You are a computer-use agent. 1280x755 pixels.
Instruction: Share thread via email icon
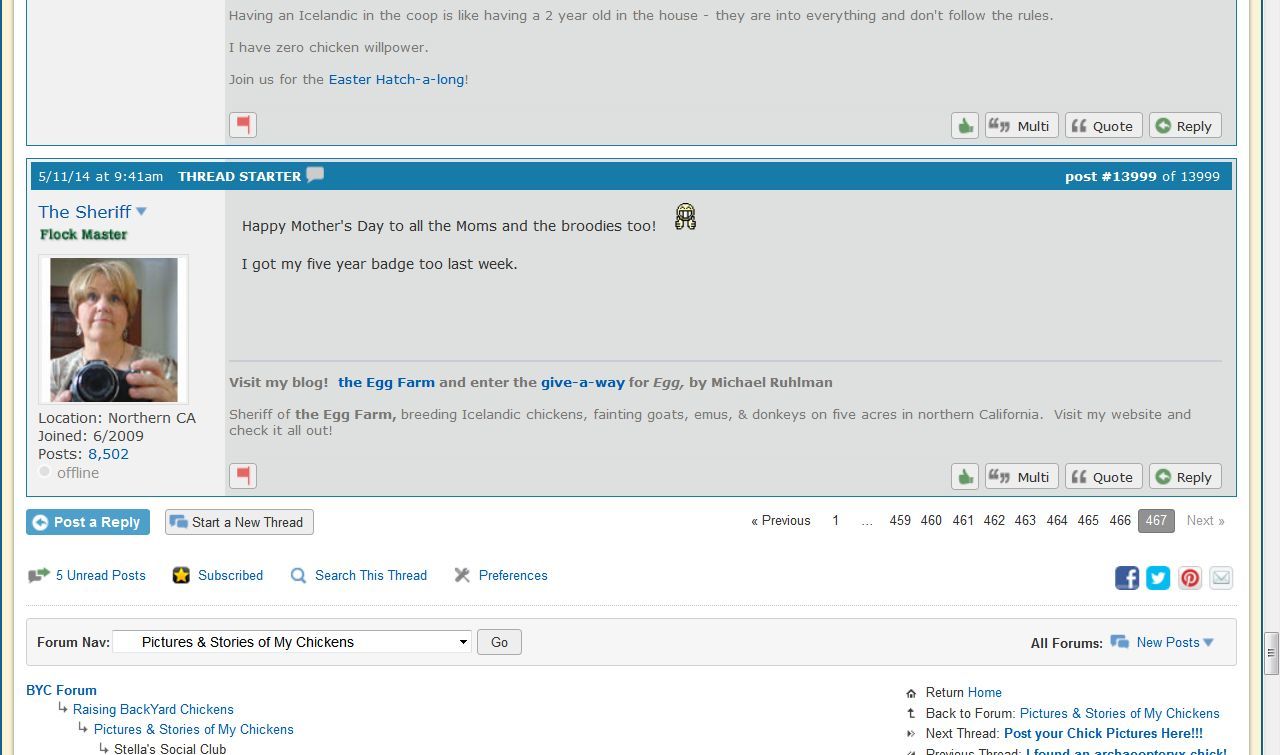[x=1221, y=578]
